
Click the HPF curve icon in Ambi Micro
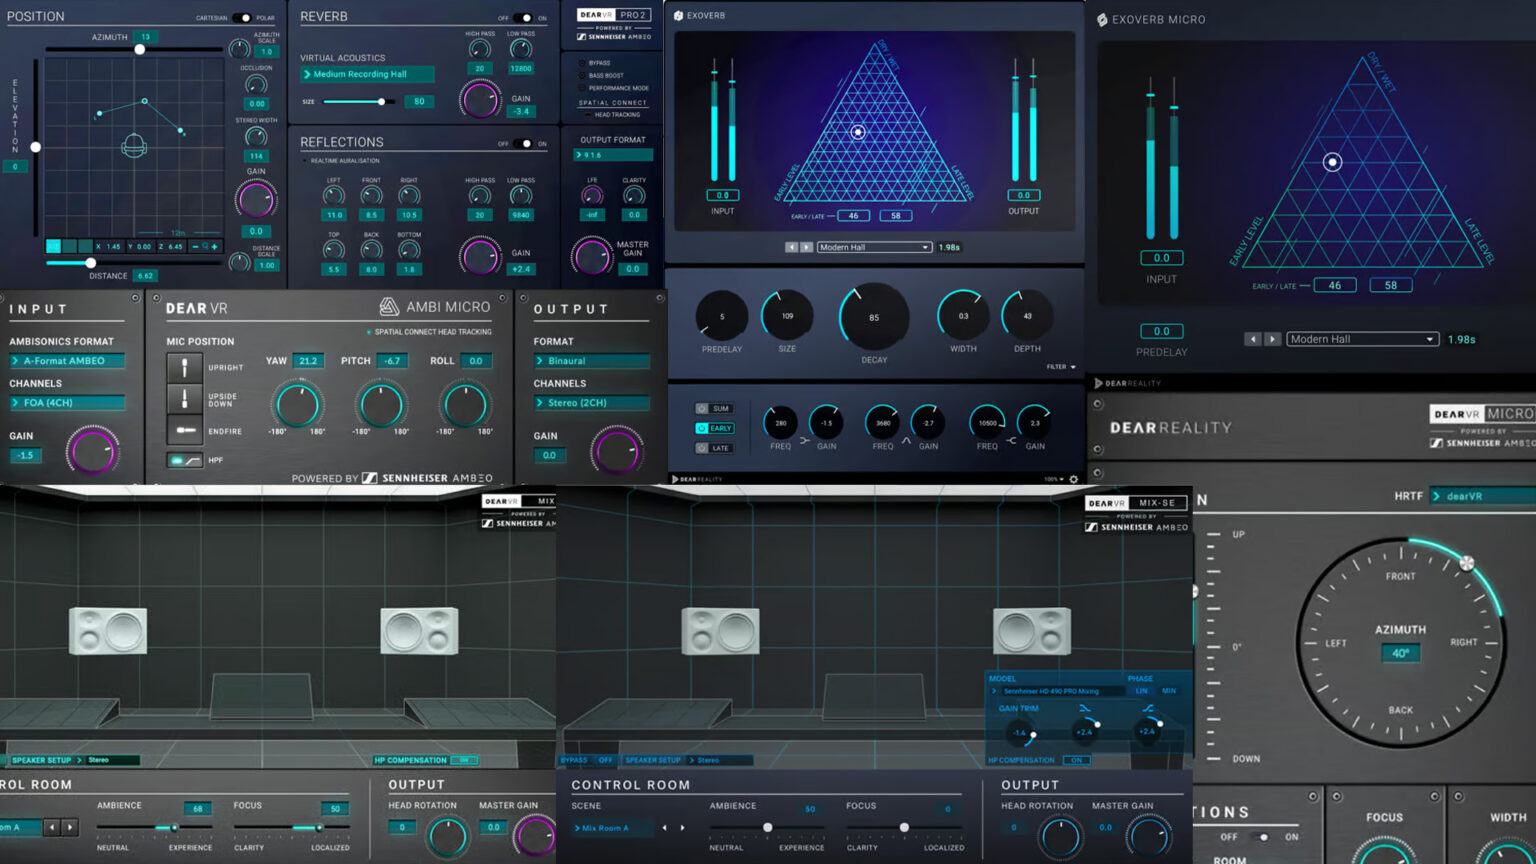(x=194, y=459)
